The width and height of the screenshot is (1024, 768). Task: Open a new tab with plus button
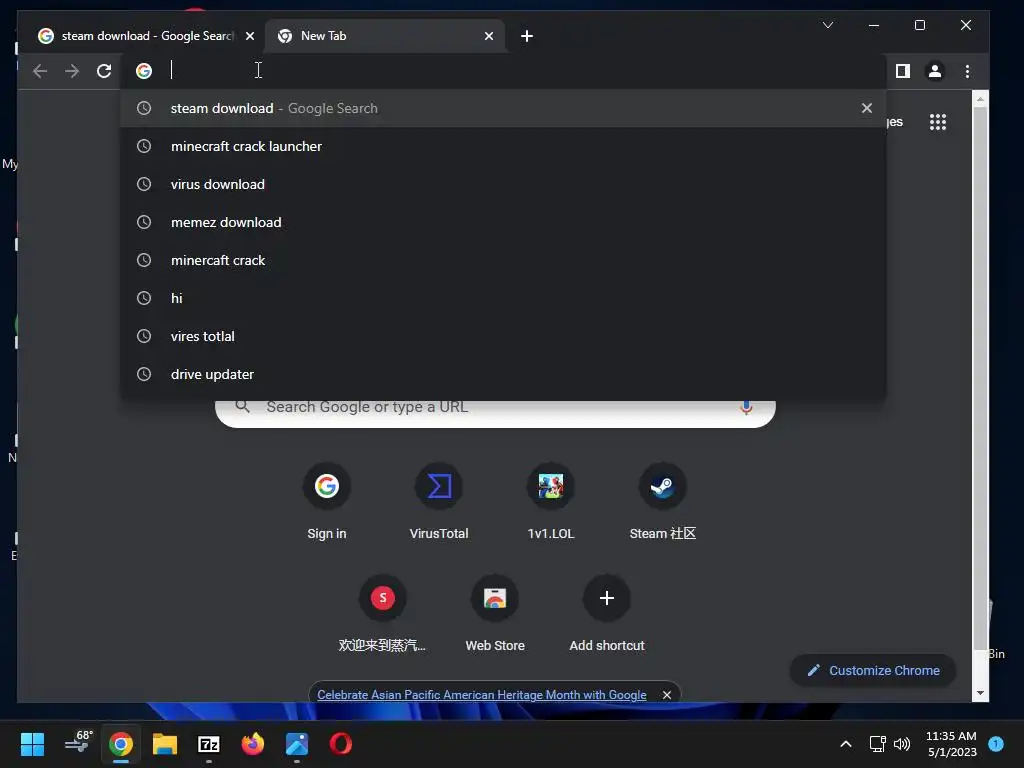coord(526,36)
